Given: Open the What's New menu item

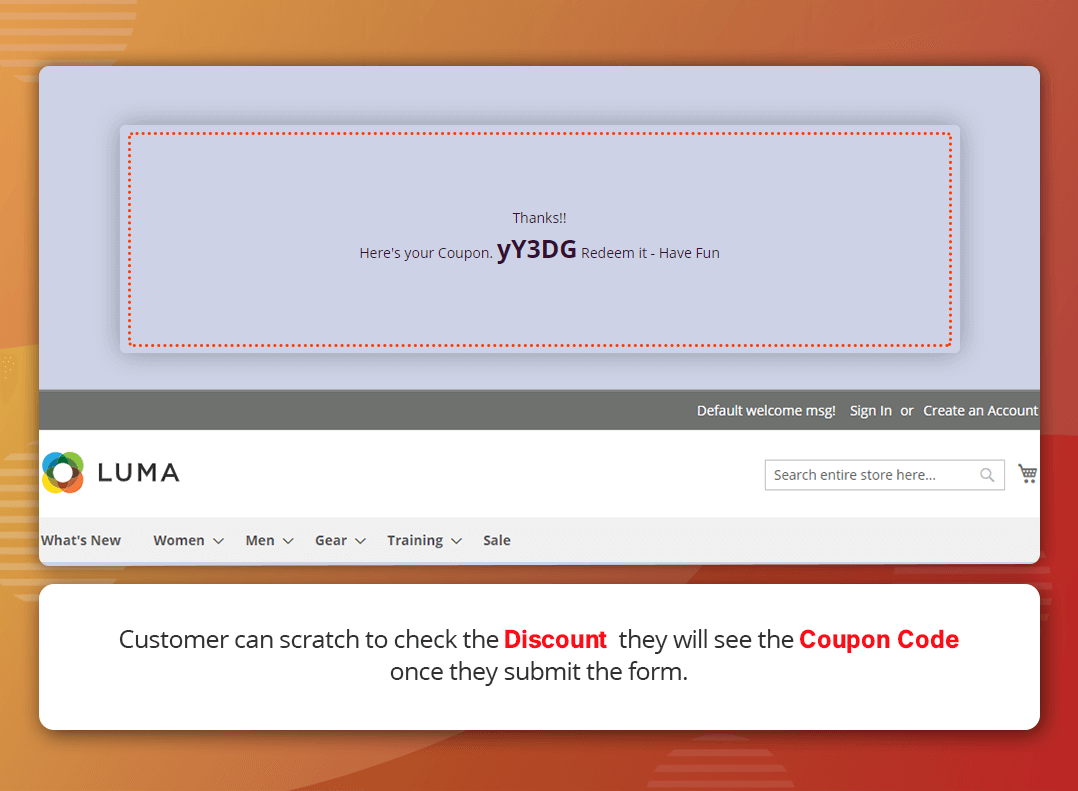Looking at the screenshot, I should click(81, 540).
